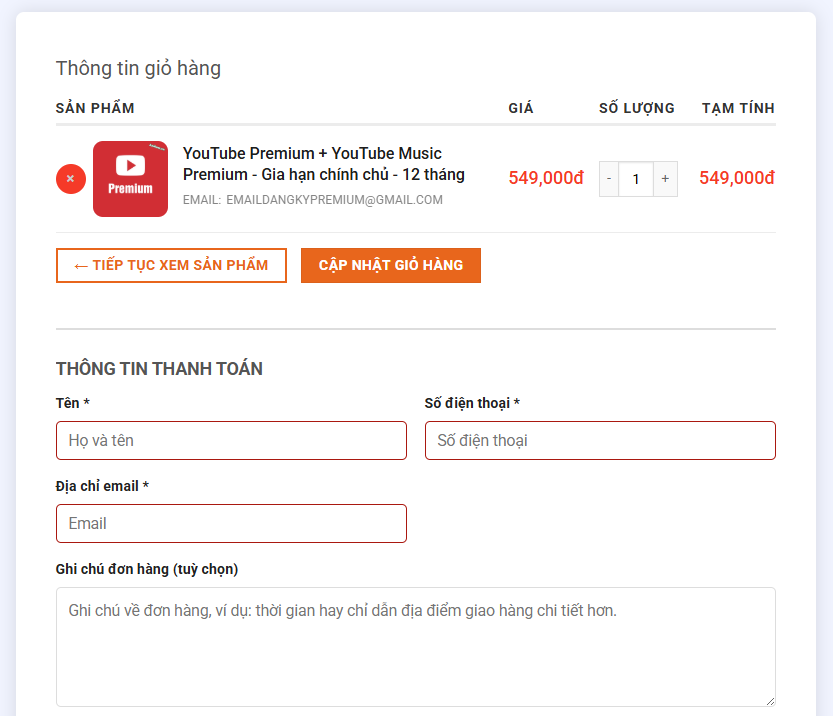Click the YouTube Premium product thumbnail

(x=130, y=179)
